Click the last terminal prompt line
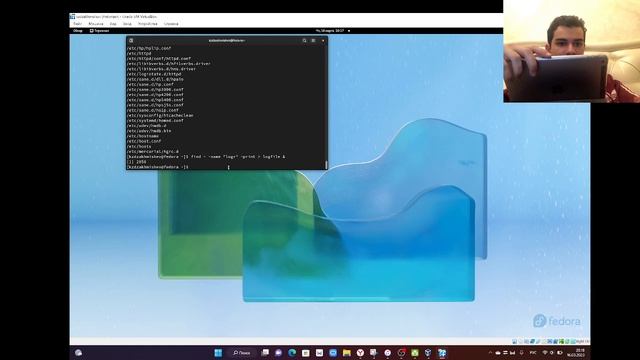 pos(158,167)
